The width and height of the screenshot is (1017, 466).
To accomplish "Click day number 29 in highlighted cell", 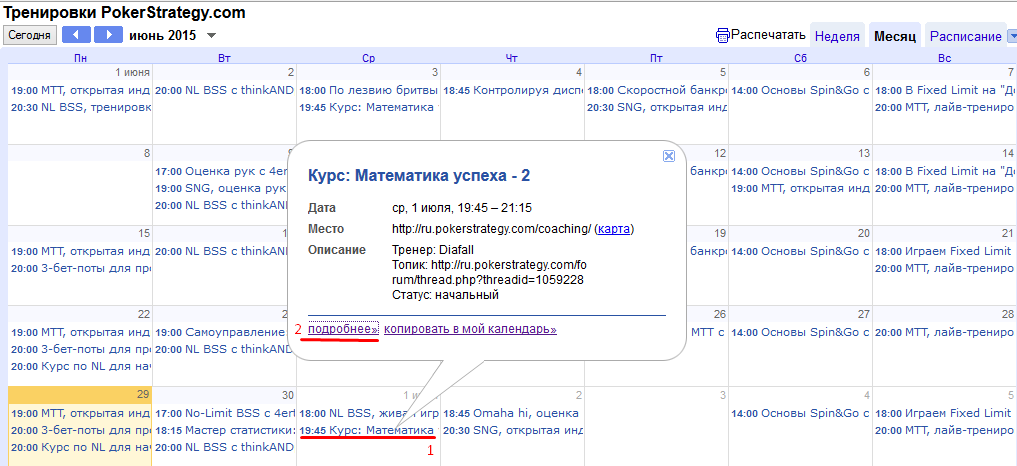I will point(144,395).
